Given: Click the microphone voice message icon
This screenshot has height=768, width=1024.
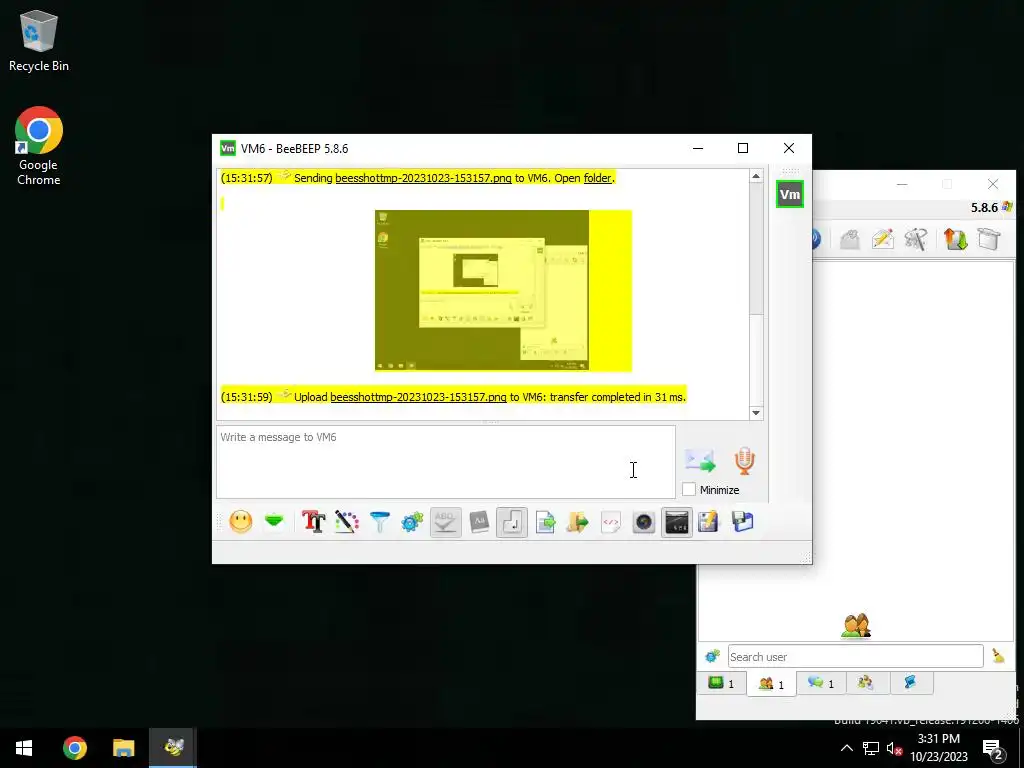Looking at the screenshot, I should (x=744, y=460).
